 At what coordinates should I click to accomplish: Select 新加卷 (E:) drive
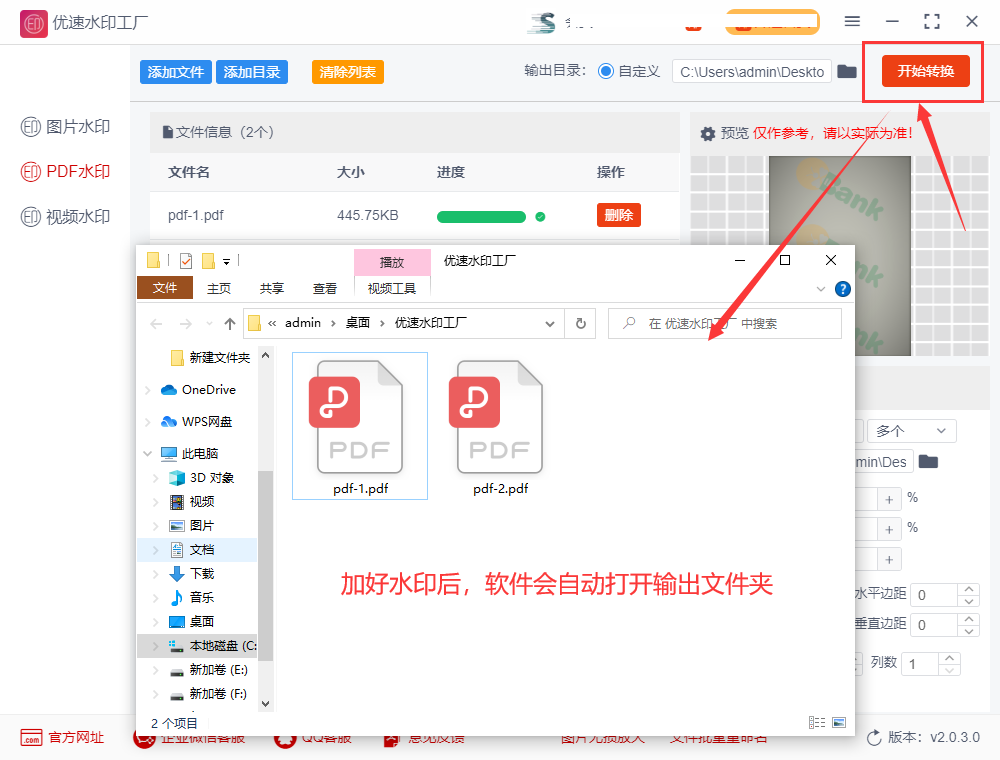click(x=209, y=669)
